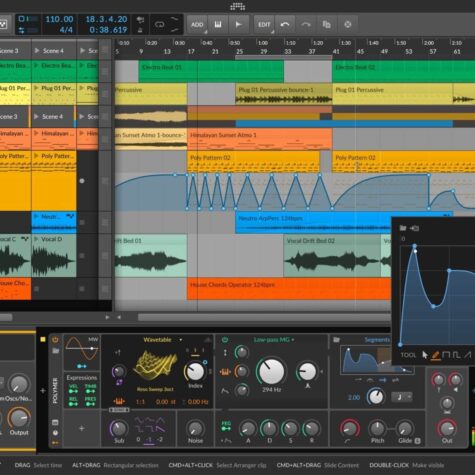Open the note-length dropdown beside 2.00

click(x=402, y=397)
